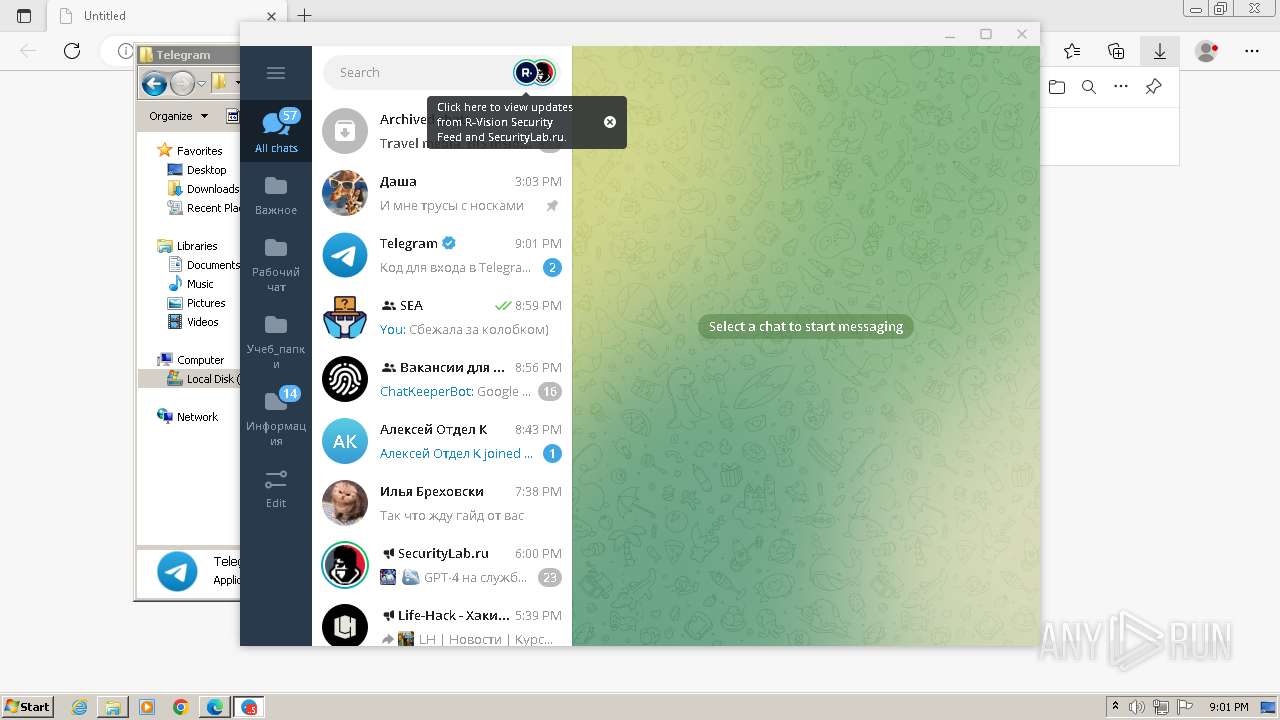The image size is (1280, 720).
Task: Open the SEA group chat
Action: 442,317
